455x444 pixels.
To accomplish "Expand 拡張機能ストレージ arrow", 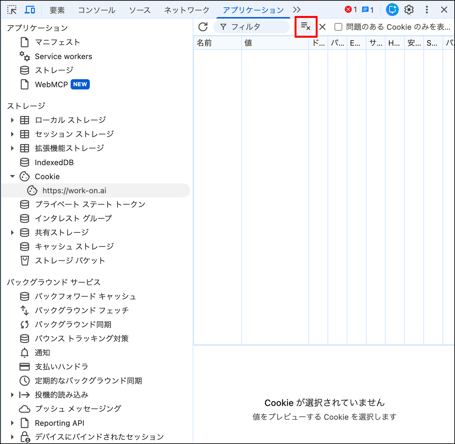I will point(12,148).
